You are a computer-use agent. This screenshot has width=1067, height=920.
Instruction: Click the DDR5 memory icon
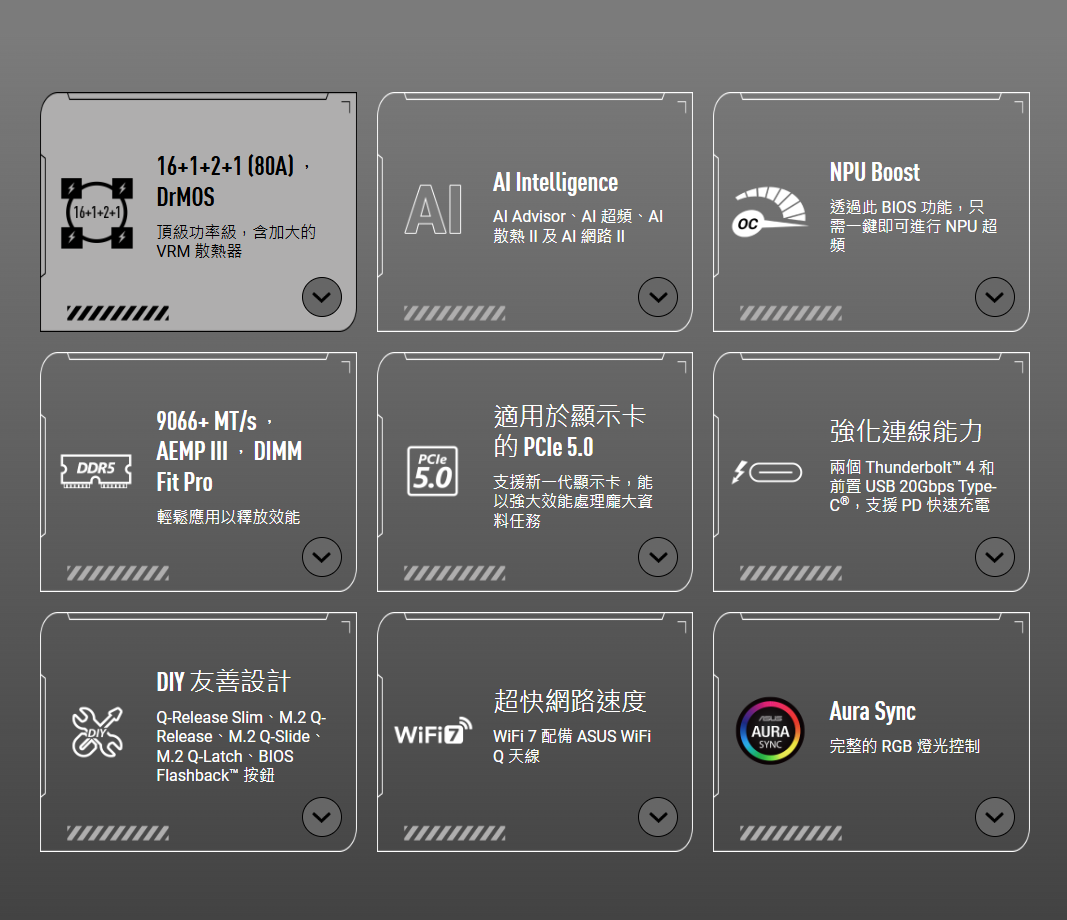pyautogui.click(x=96, y=470)
